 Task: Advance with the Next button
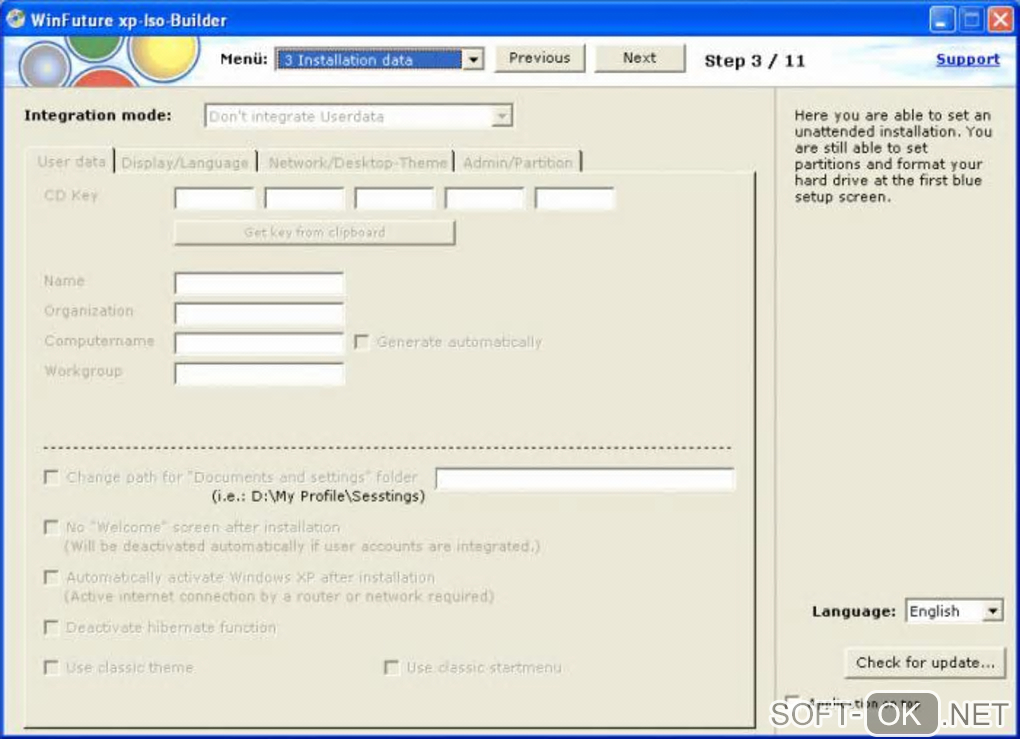point(639,58)
